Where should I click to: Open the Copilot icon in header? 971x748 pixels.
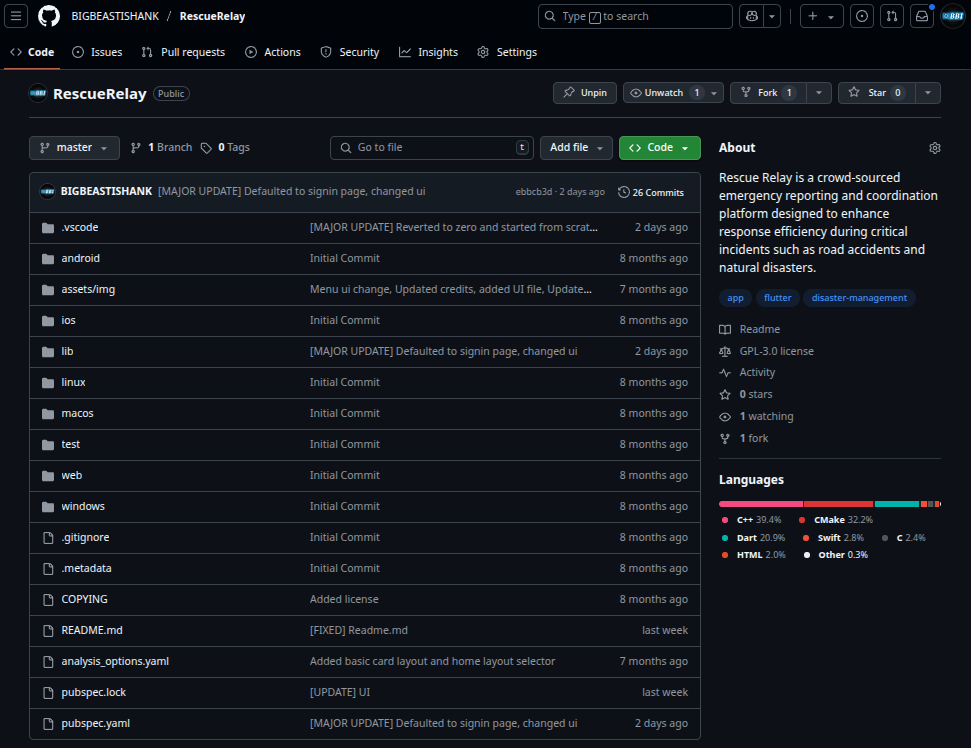(751, 16)
